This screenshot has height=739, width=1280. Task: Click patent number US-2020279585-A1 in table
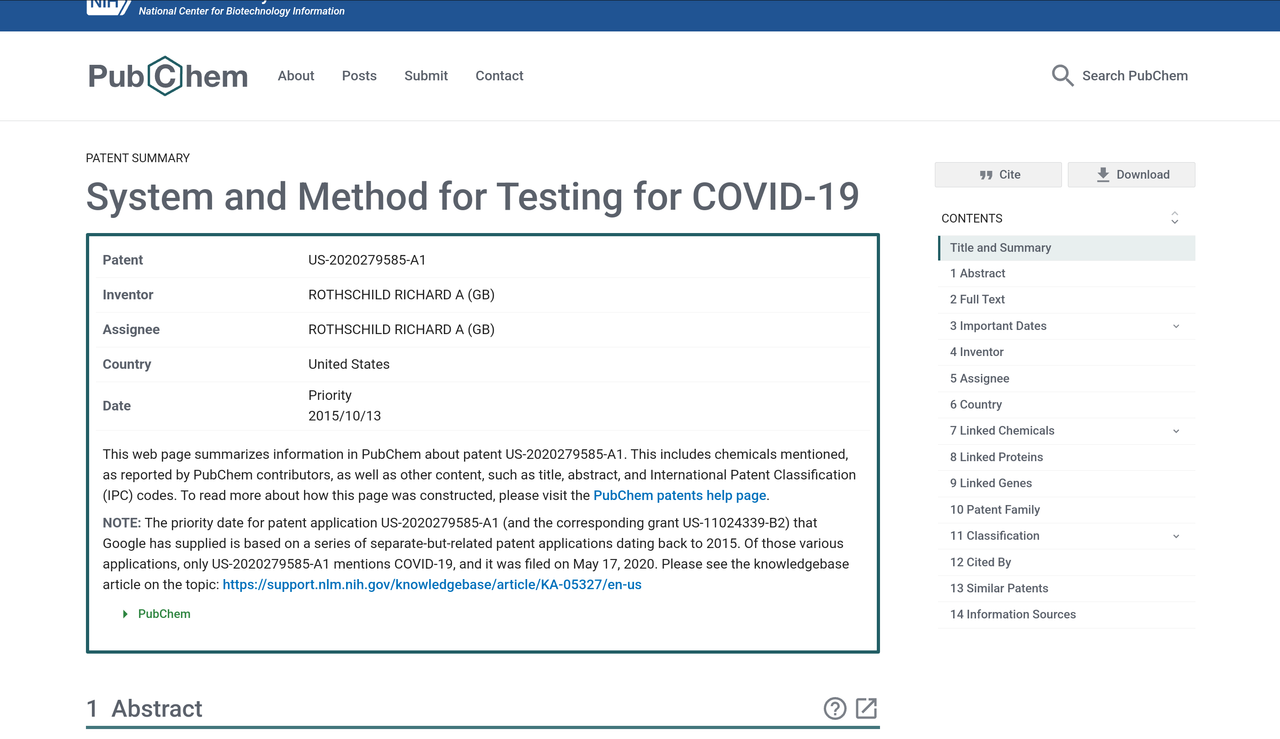pyautogui.click(x=367, y=260)
